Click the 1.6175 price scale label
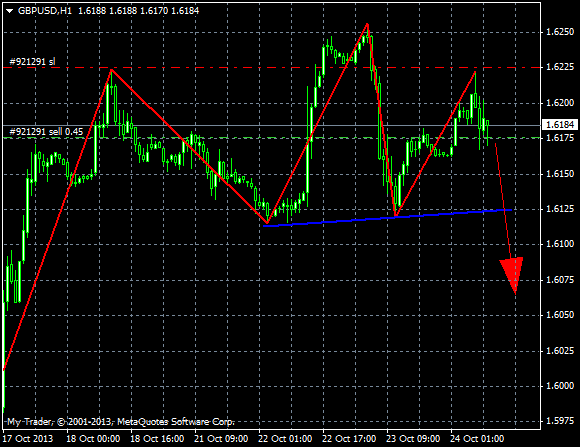 point(560,138)
